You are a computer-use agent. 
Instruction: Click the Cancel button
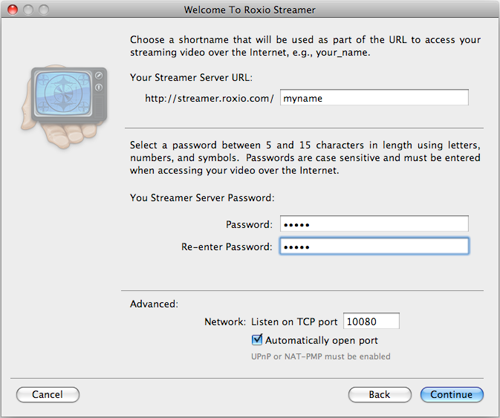pyautogui.click(x=48, y=394)
